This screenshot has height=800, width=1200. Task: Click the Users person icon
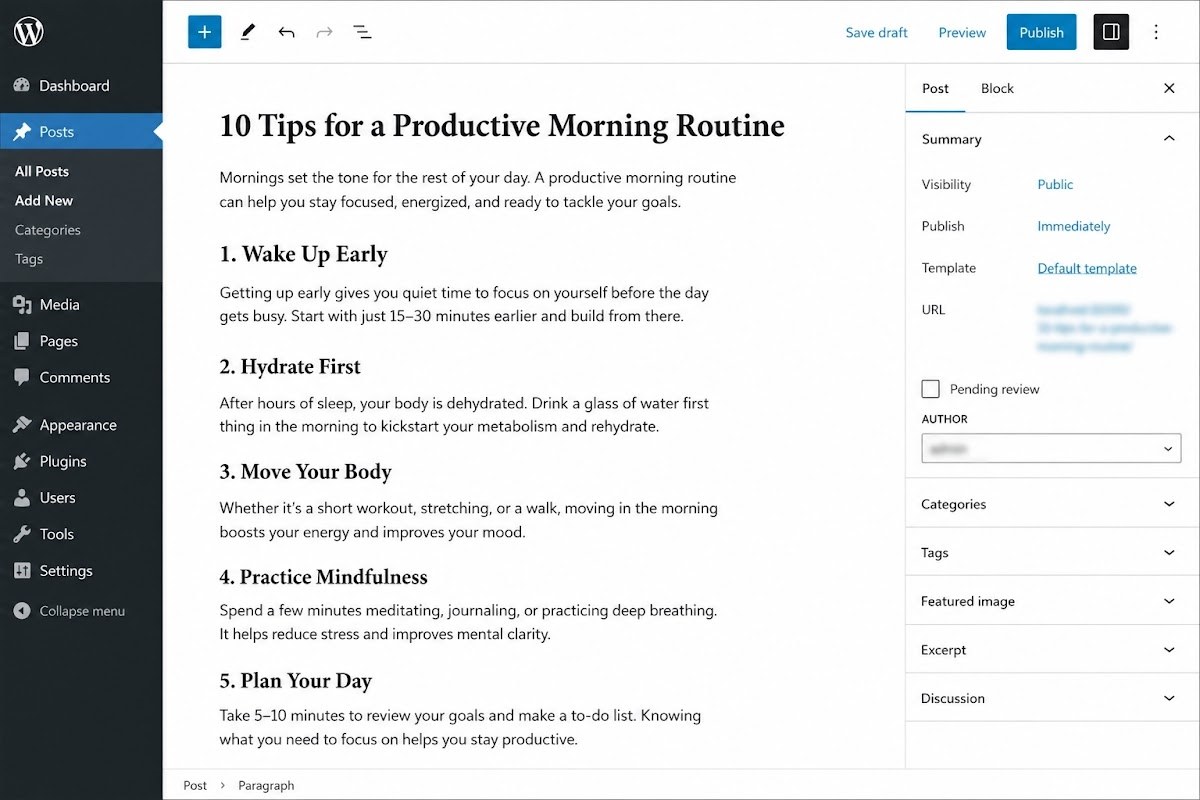coord(22,498)
